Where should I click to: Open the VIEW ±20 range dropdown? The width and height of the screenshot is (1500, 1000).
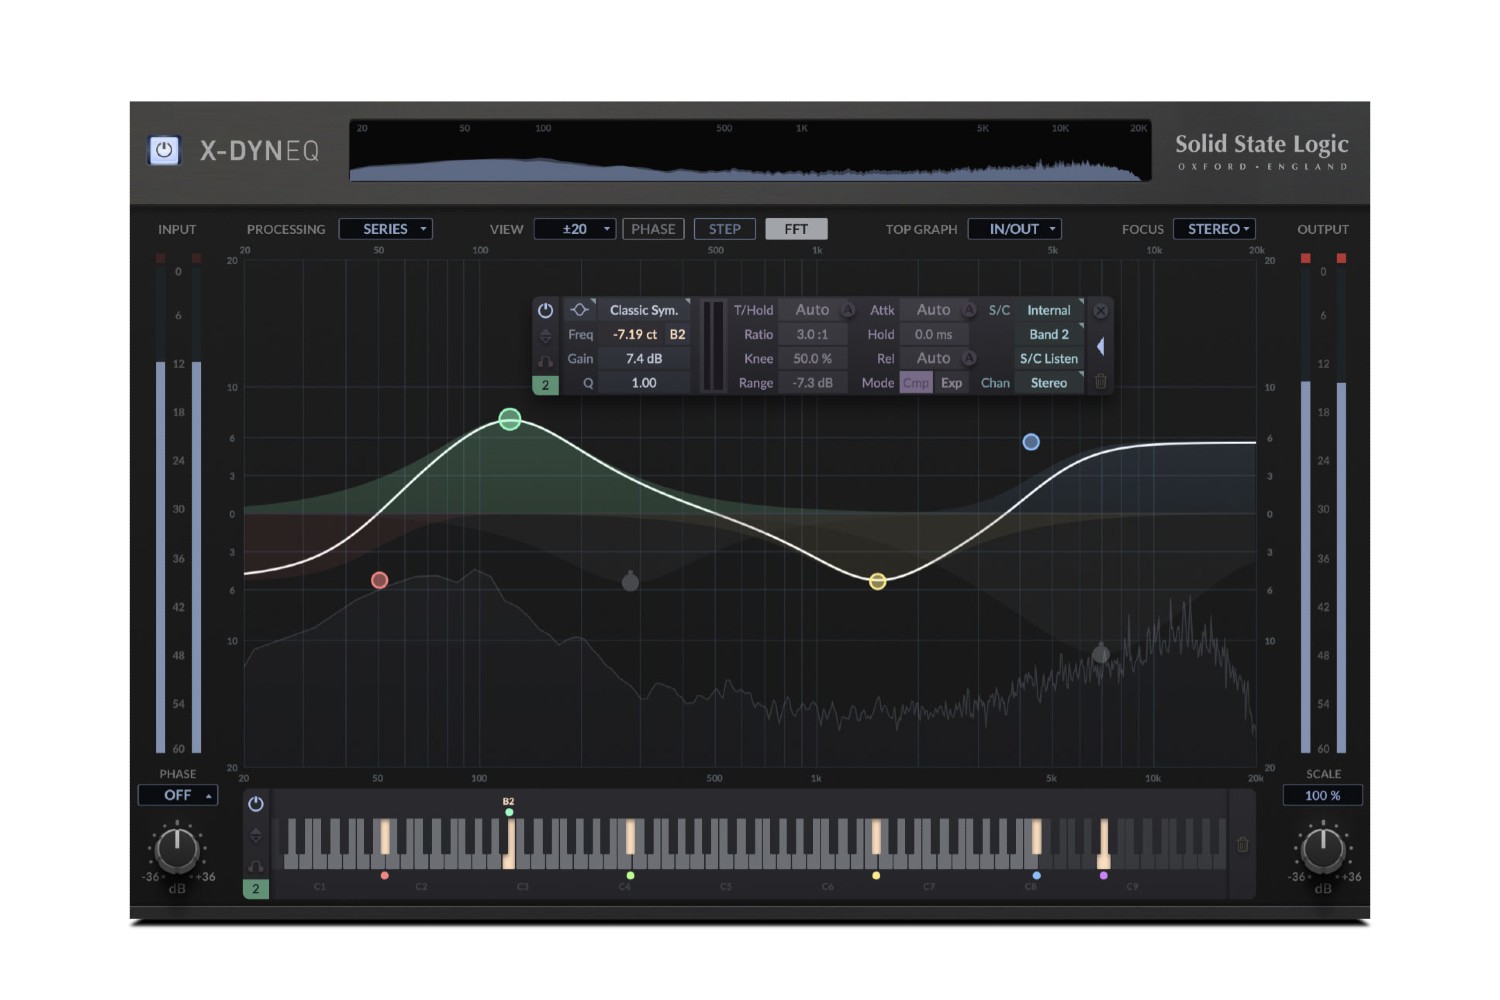575,228
